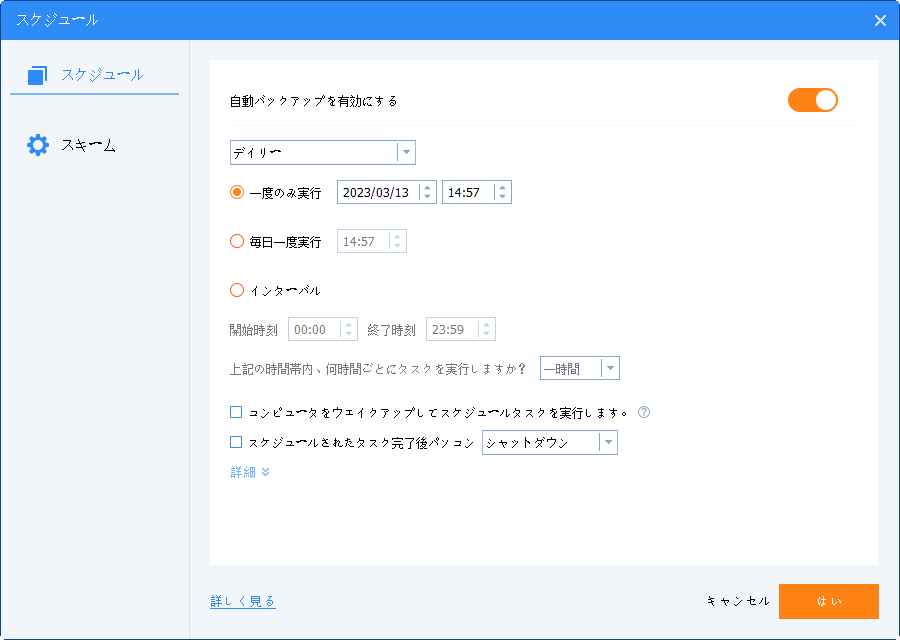The width and height of the screenshot is (900, 640).
Task: Select the インターバル radio button
Action: tap(236, 290)
